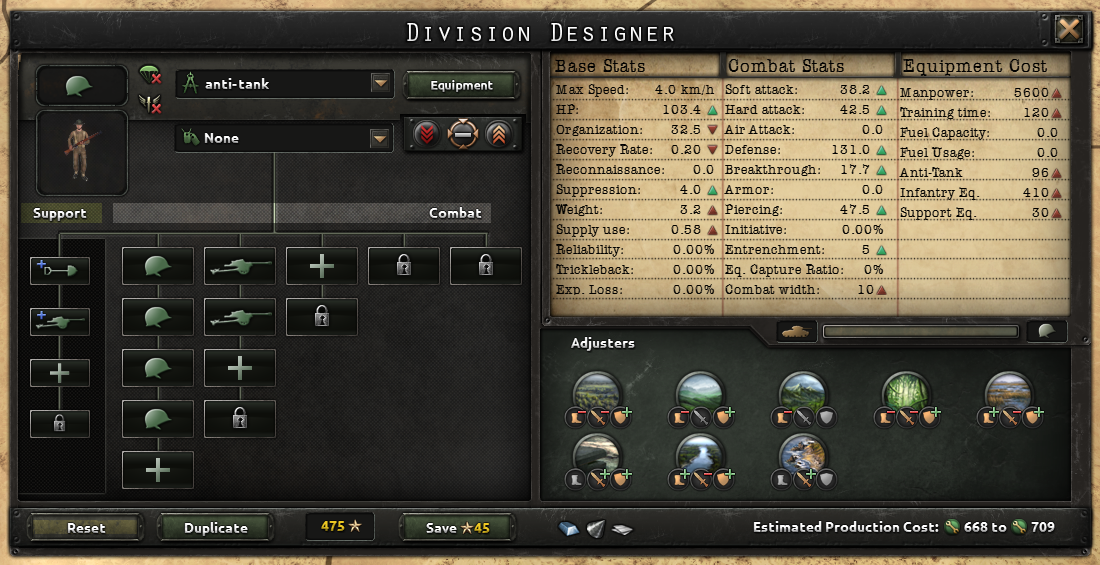Click Duplicate template button

(x=215, y=528)
